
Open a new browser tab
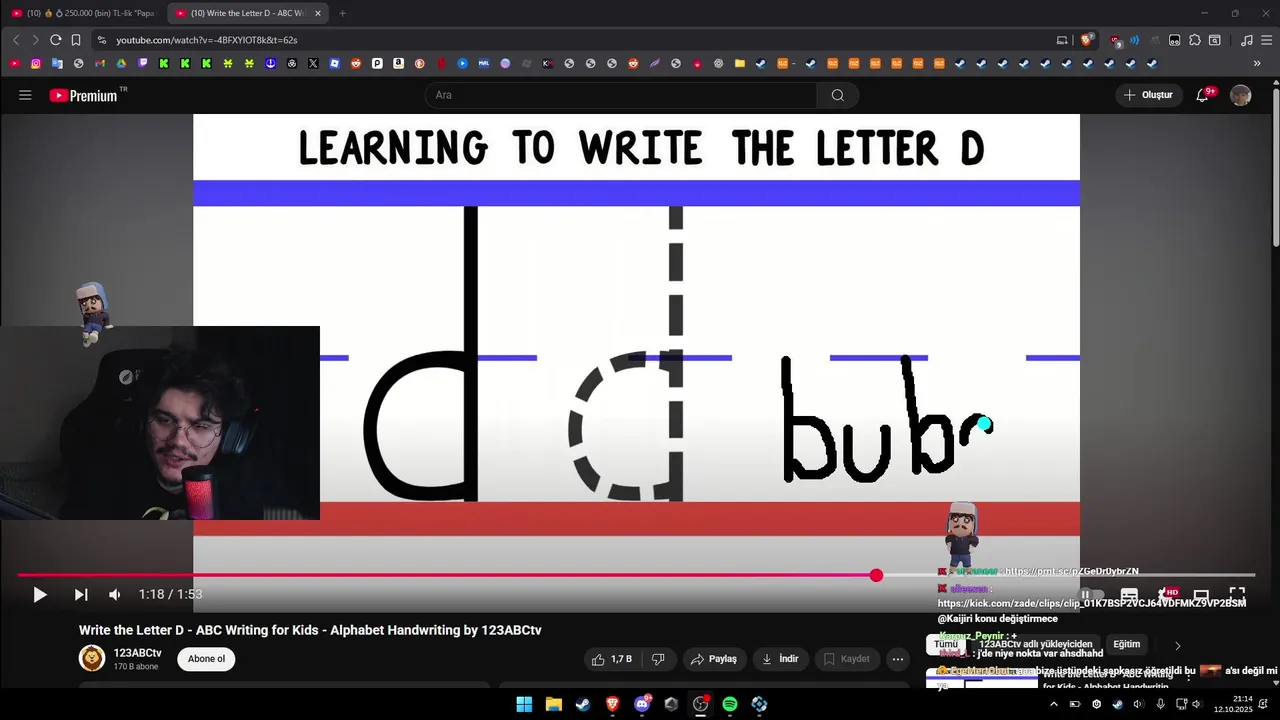tap(342, 13)
